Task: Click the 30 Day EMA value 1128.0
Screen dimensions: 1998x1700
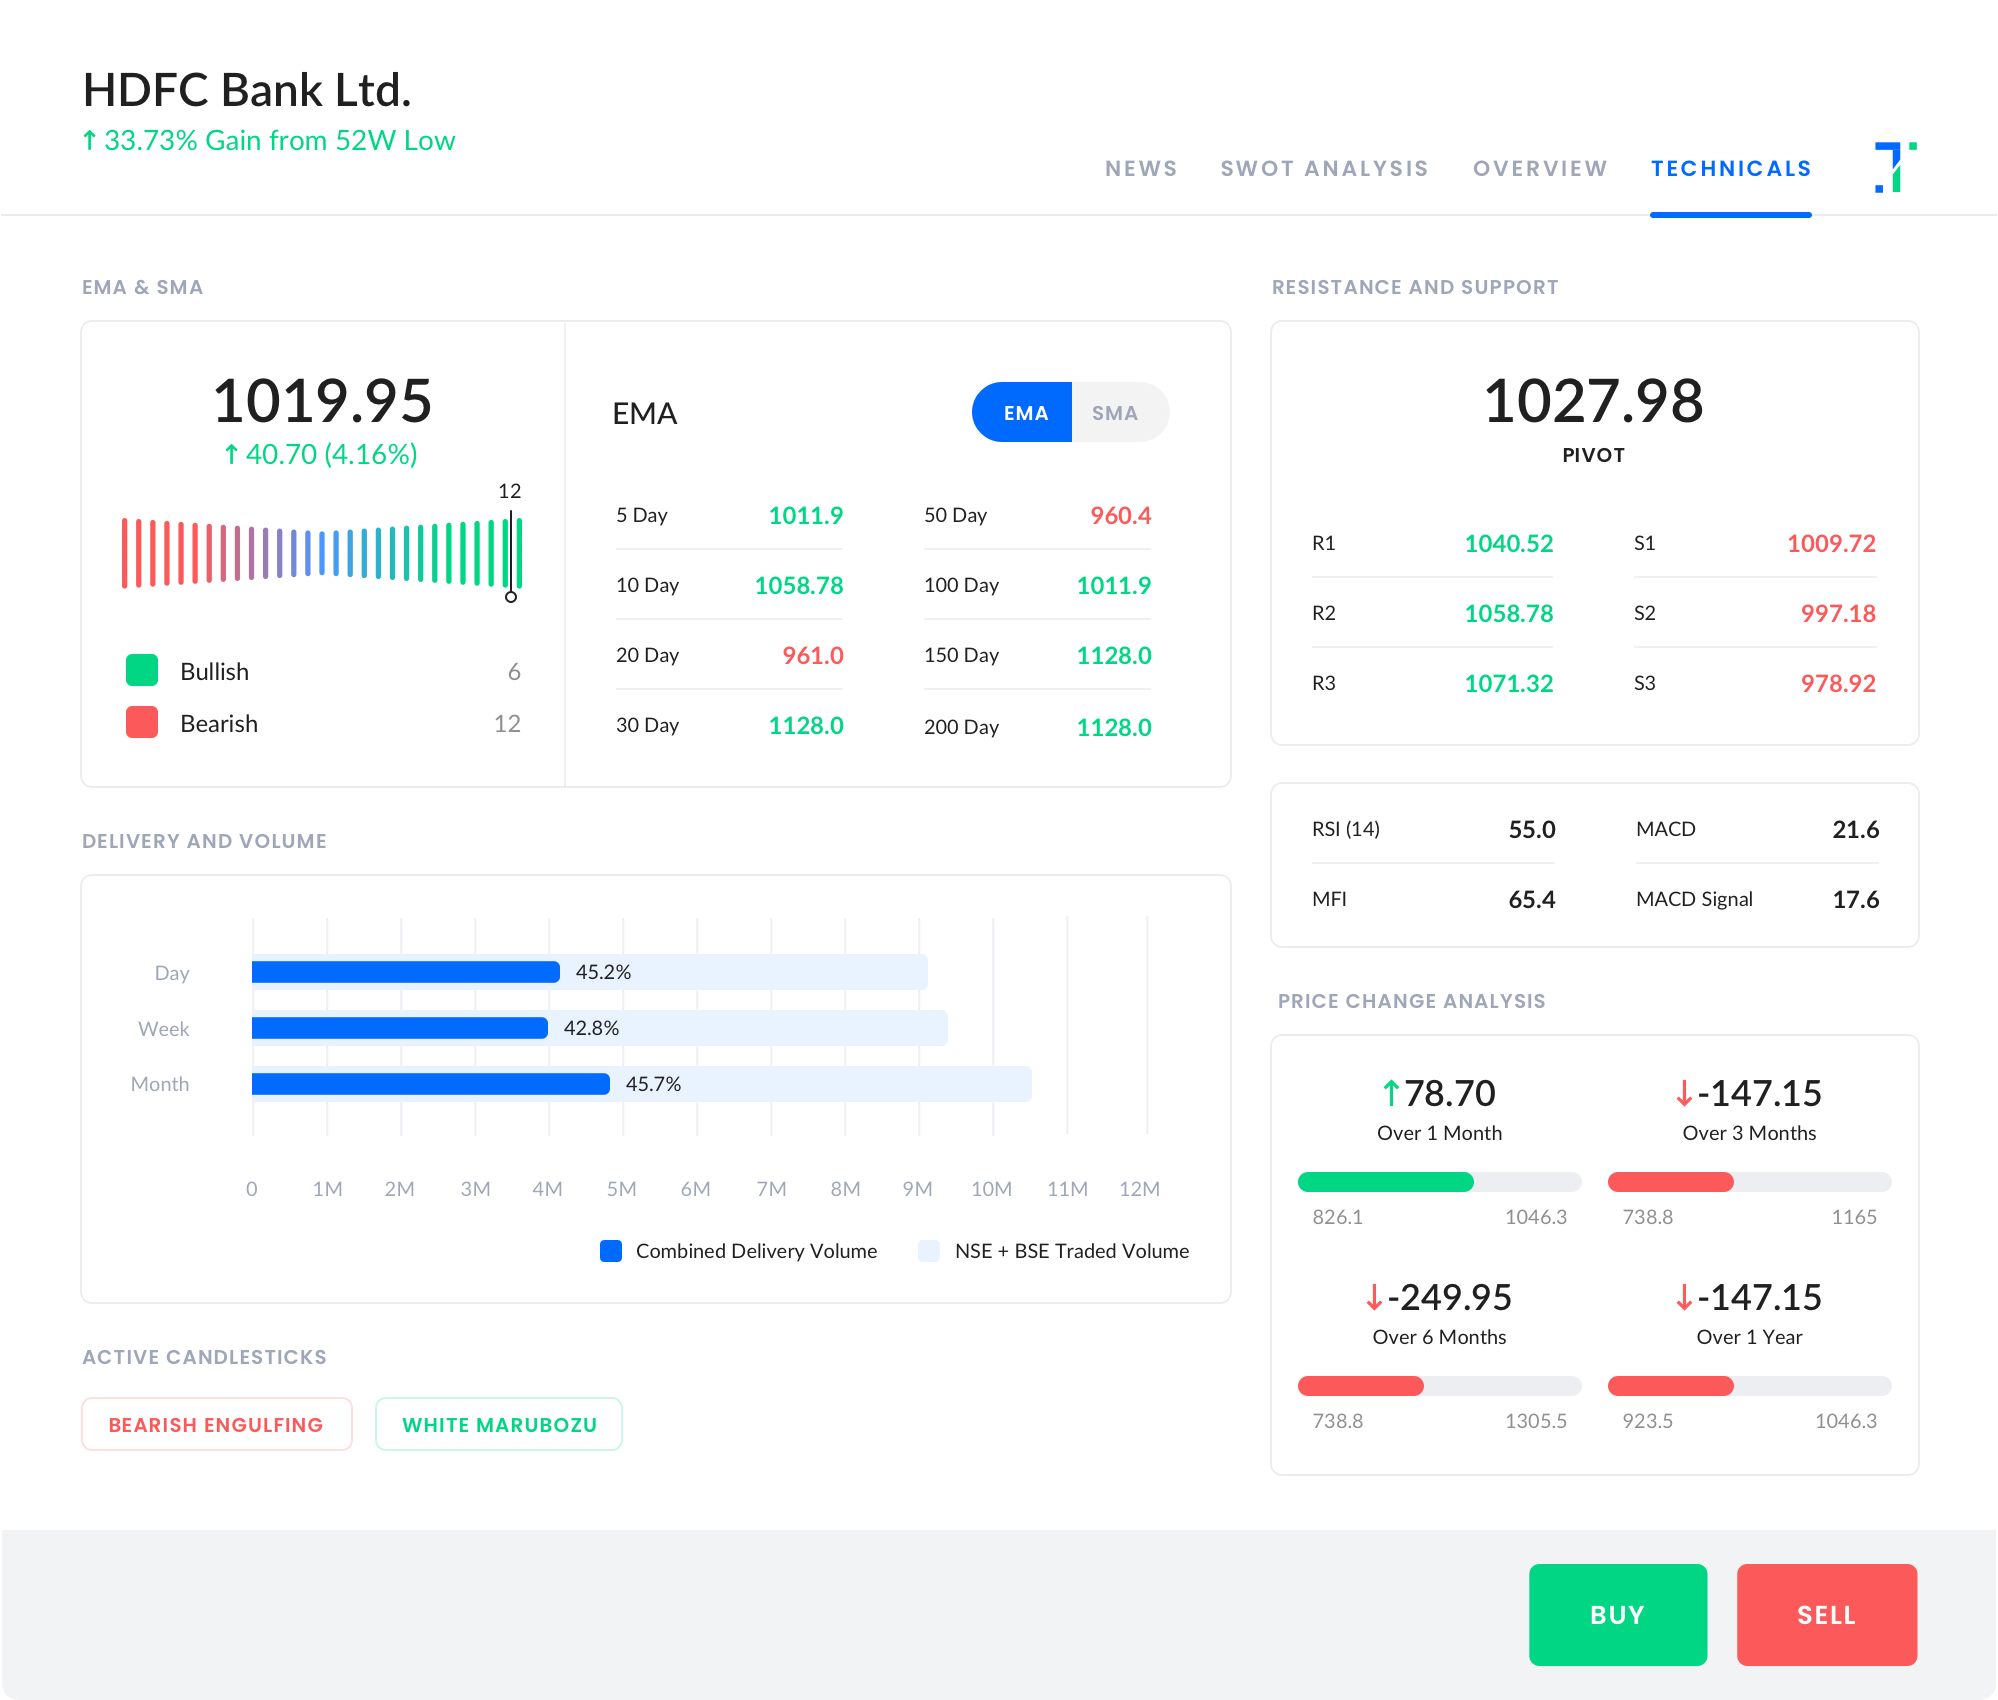Action: (805, 725)
